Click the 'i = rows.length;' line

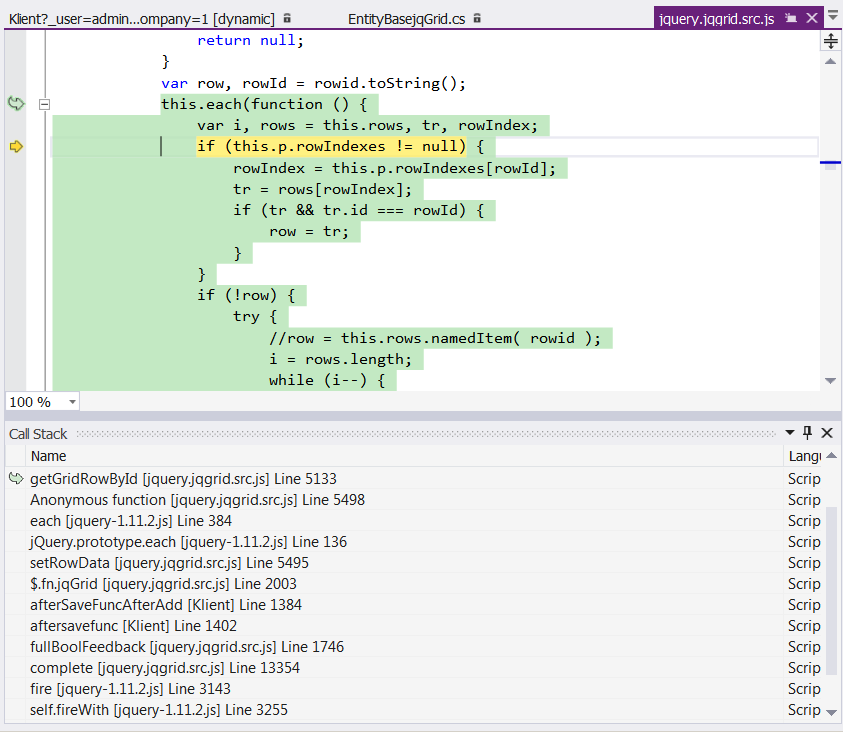[x=340, y=359]
